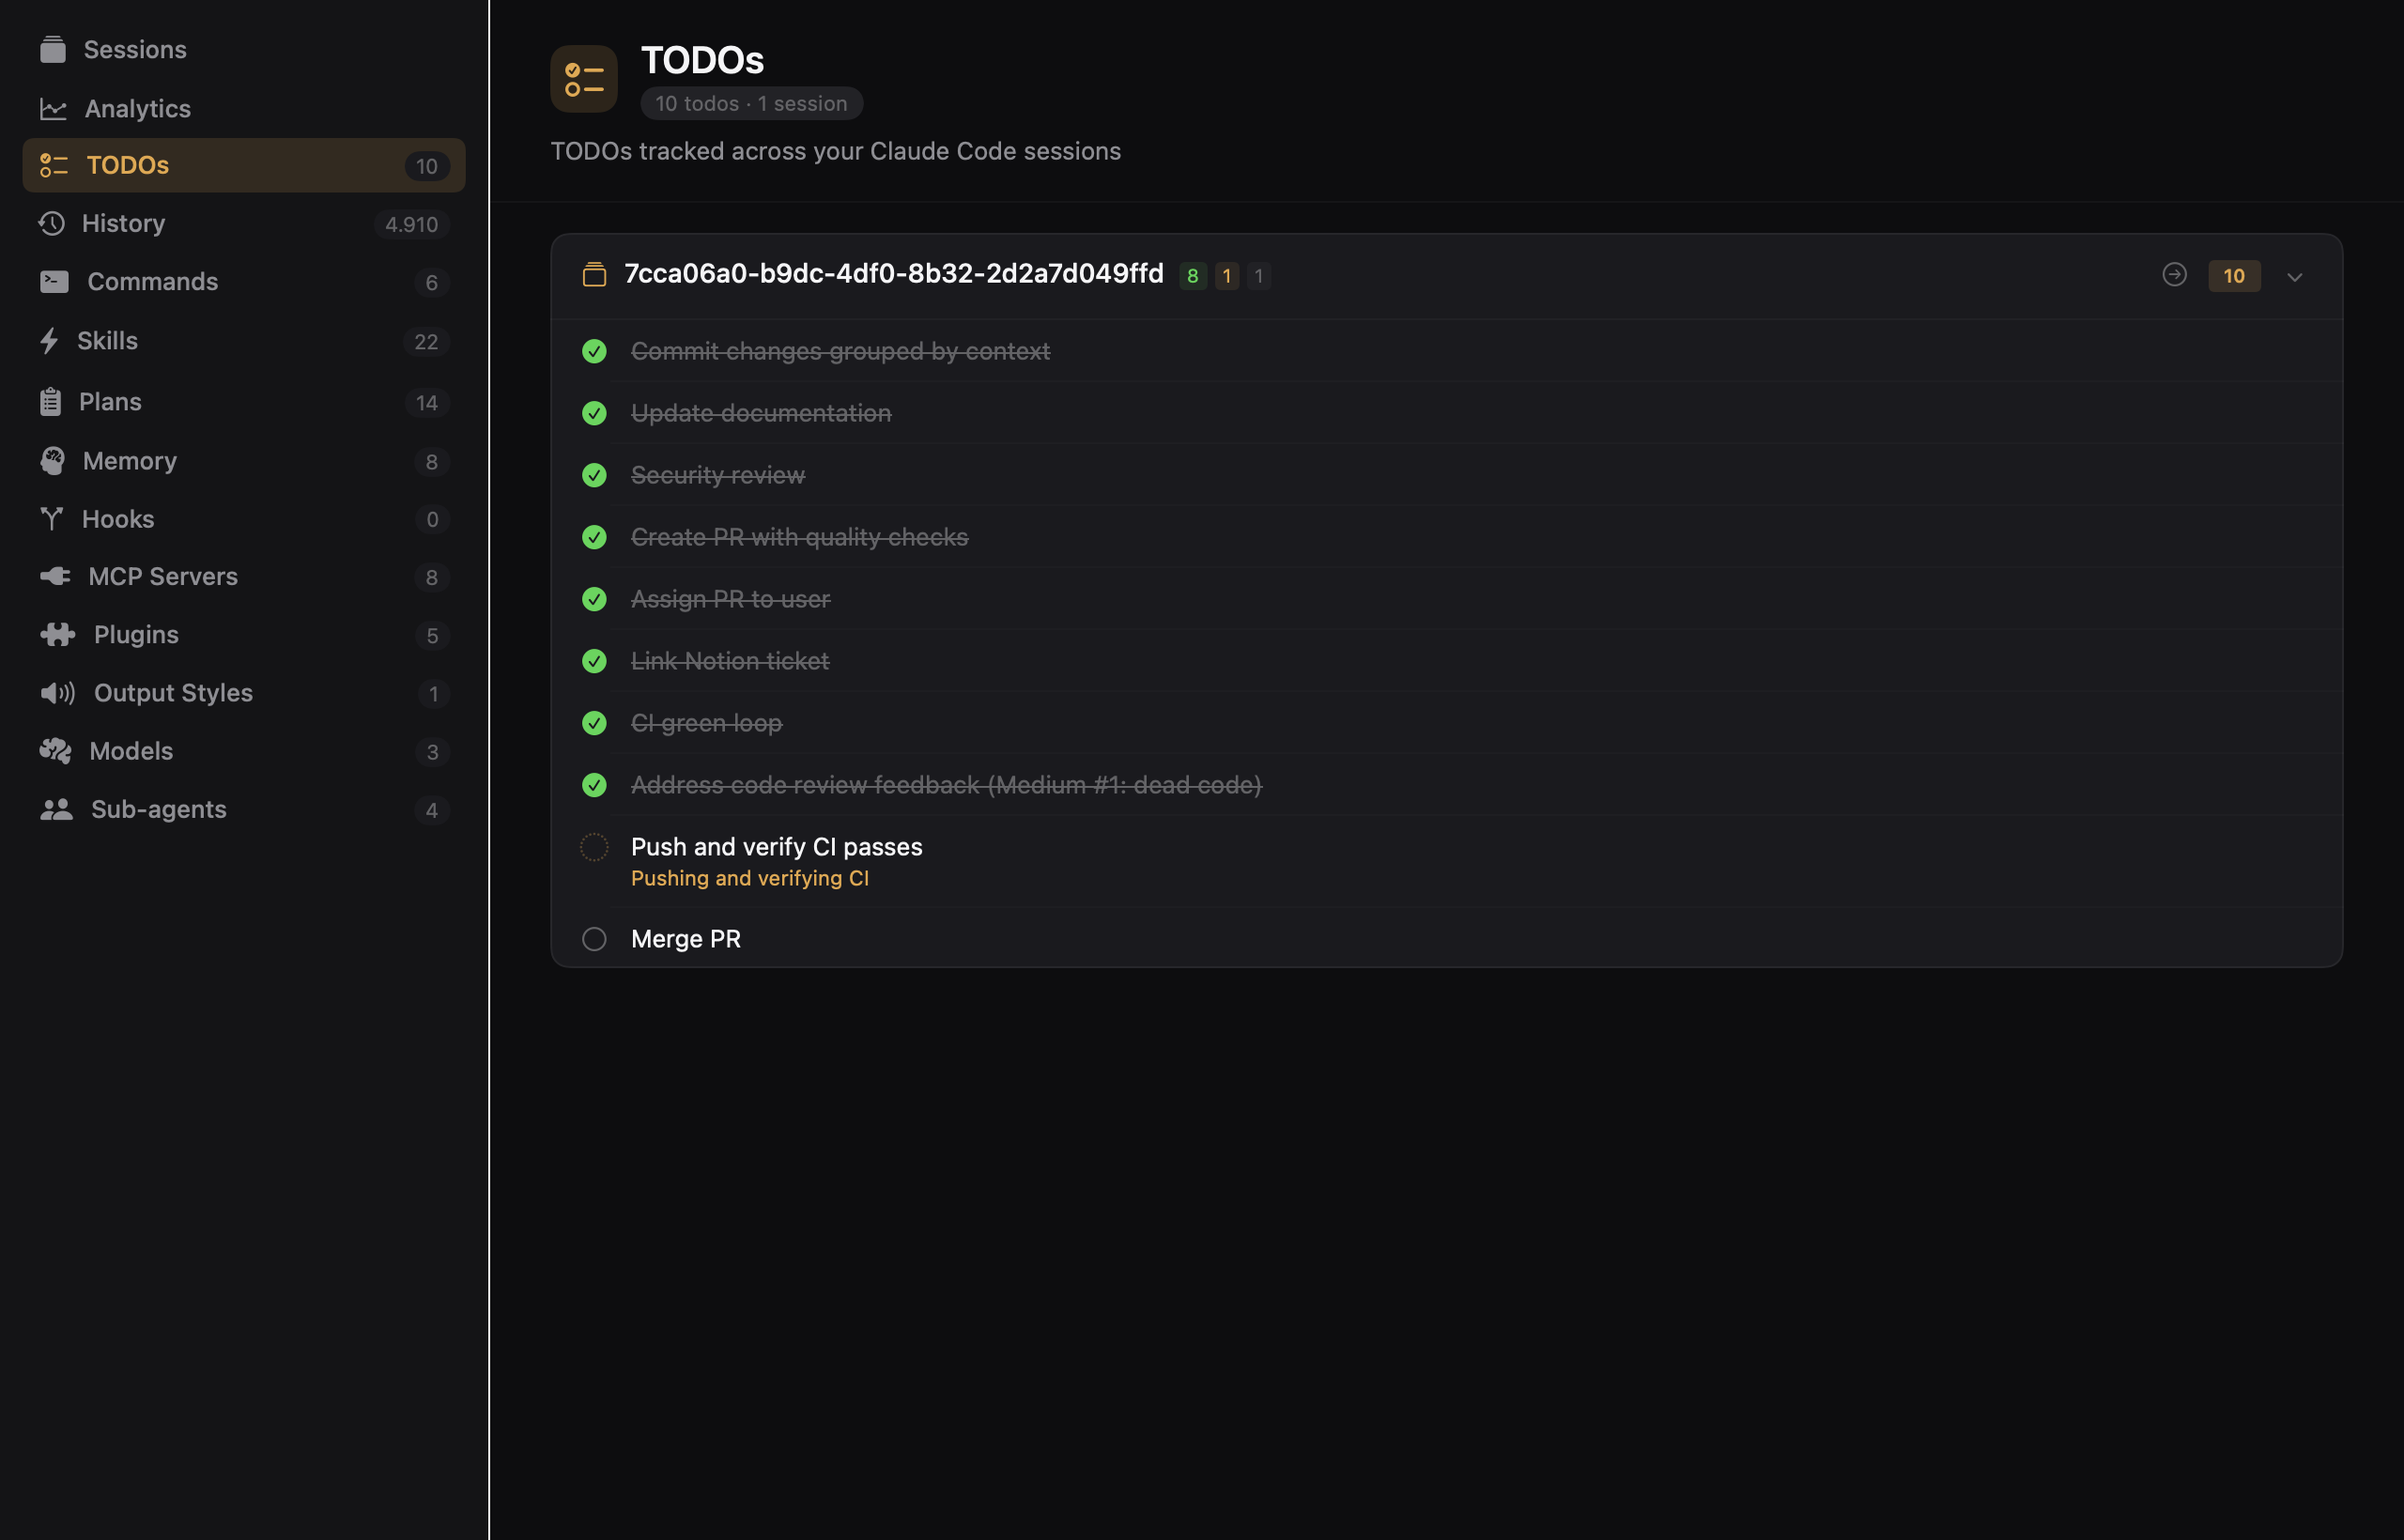Select the Skills lightning bolt icon
Screen dimensions: 2404x1540
point(52,341)
